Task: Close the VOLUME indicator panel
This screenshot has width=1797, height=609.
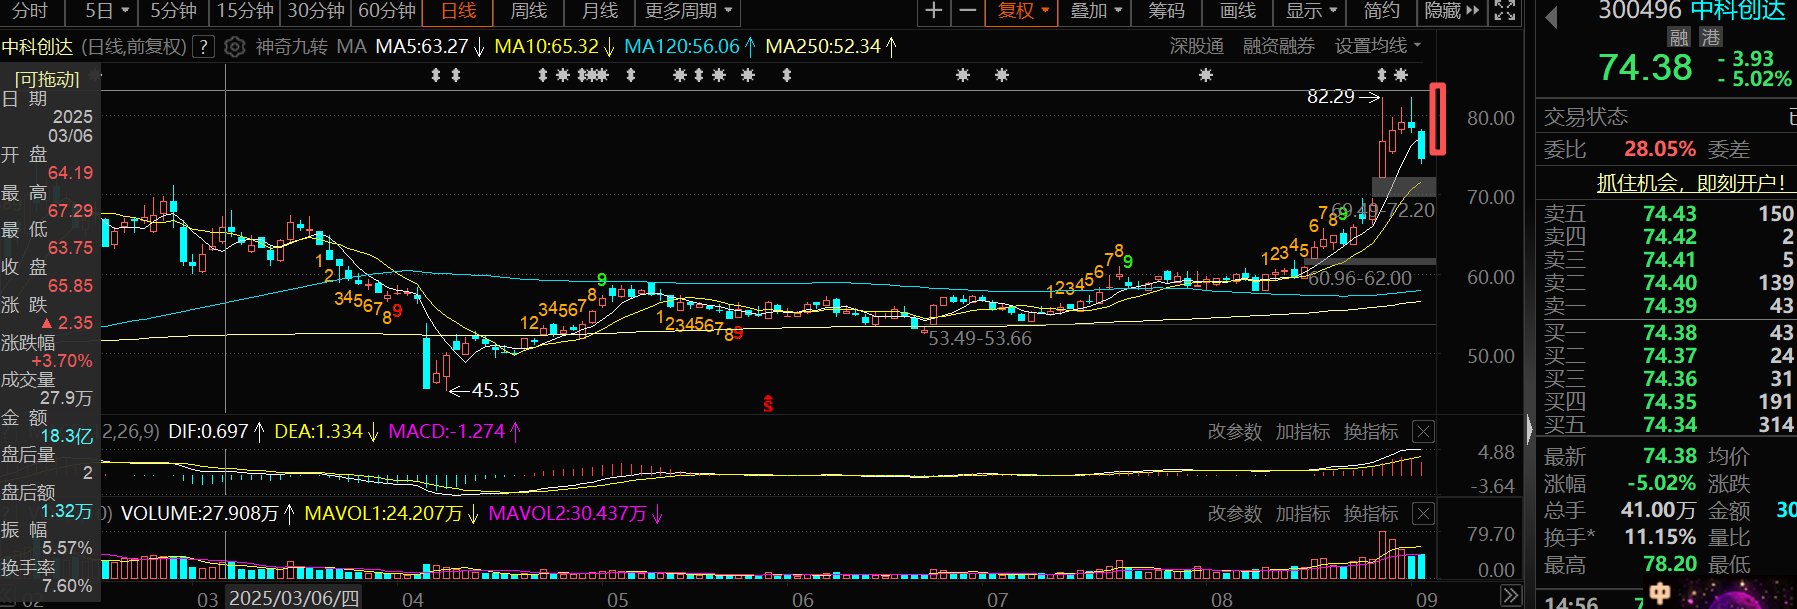Action: pyautogui.click(x=1423, y=514)
